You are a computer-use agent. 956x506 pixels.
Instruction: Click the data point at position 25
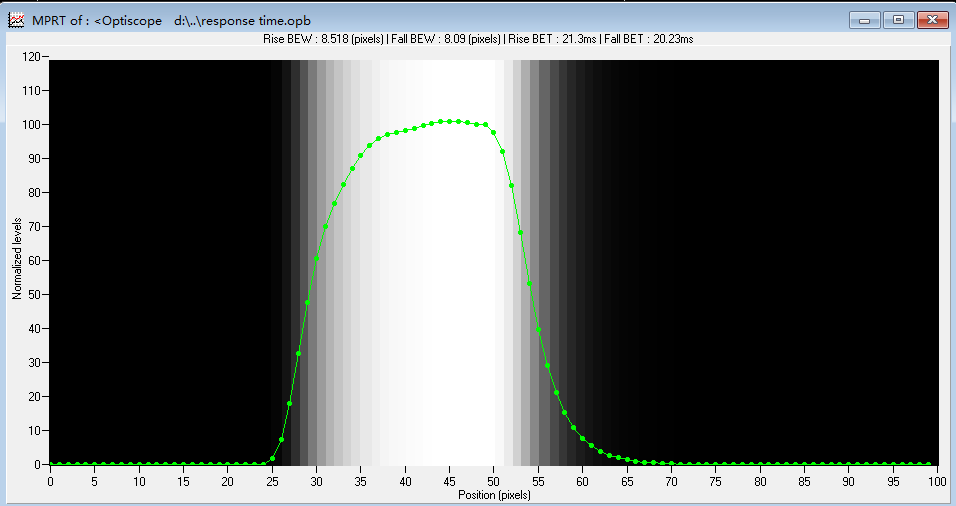click(x=272, y=459)
